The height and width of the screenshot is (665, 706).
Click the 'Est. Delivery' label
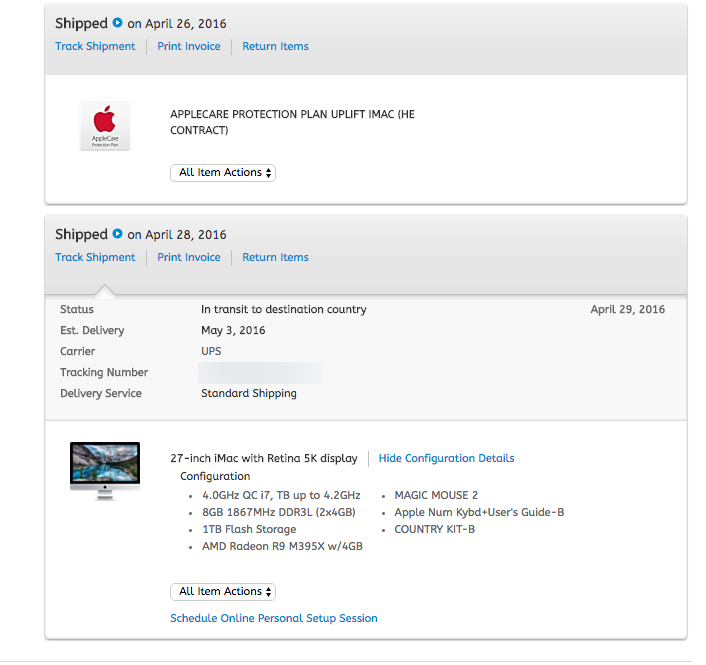tap(92, 330)
